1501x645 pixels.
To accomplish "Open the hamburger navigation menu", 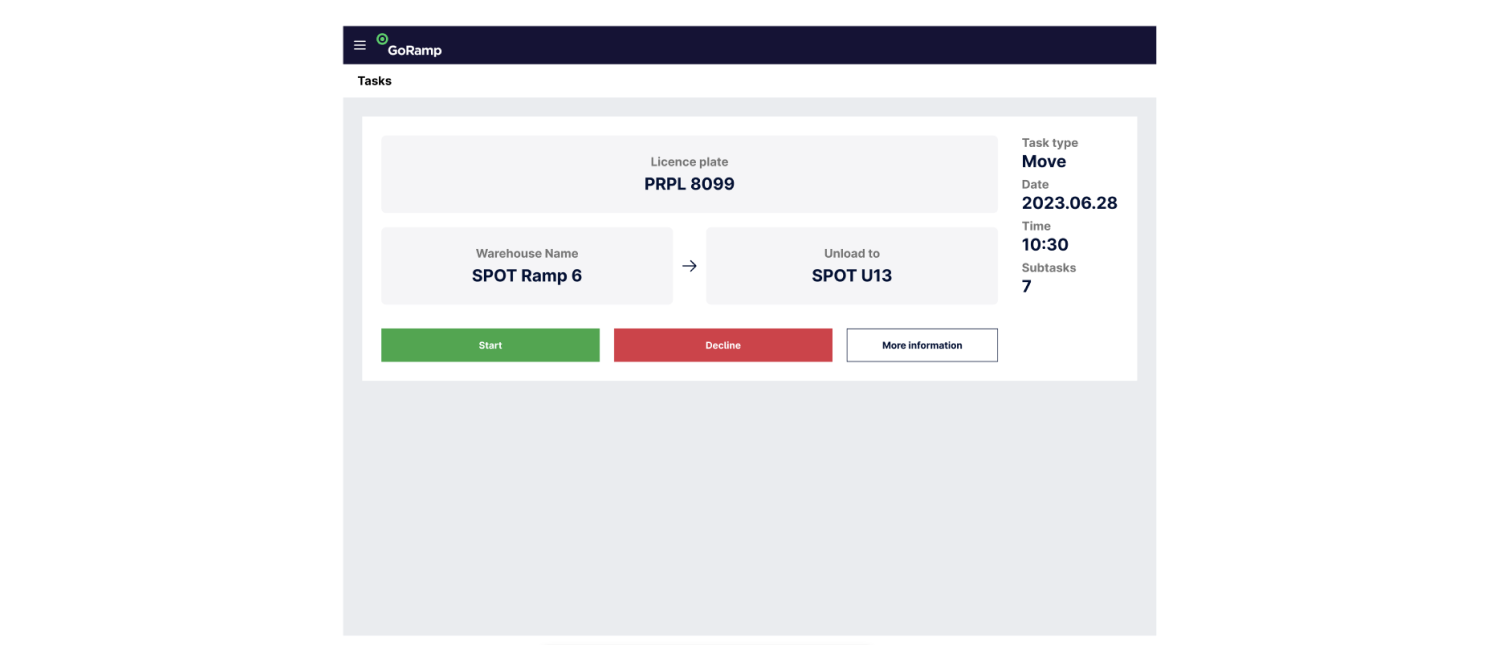I will pyautogui.click(x=360, y=46).
